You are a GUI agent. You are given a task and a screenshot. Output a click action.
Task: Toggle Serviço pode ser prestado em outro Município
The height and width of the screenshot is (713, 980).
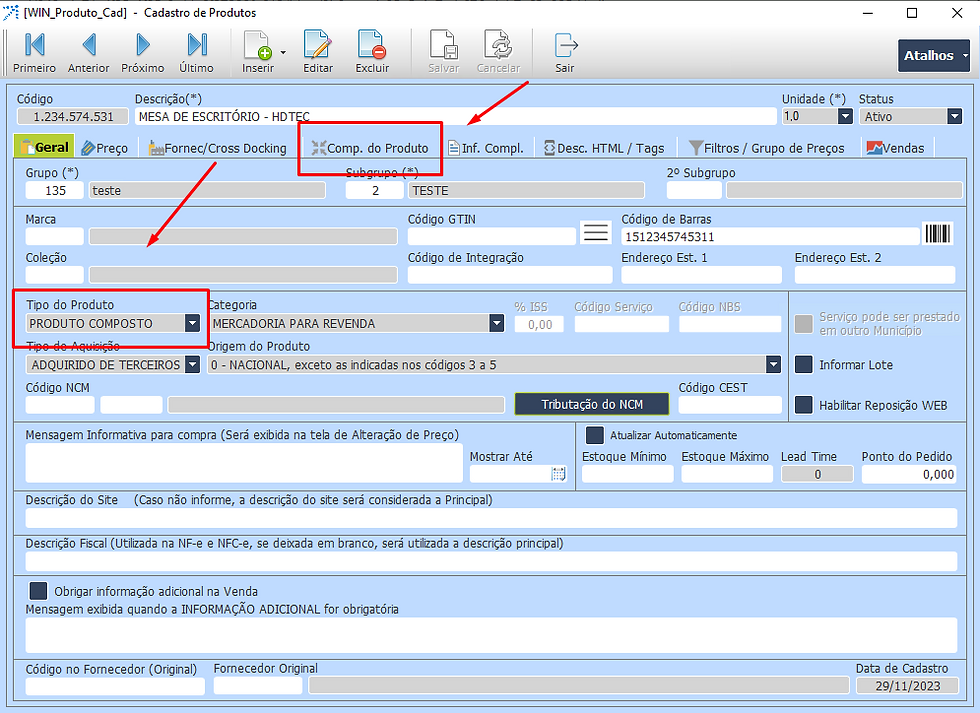tap(803, 324)
